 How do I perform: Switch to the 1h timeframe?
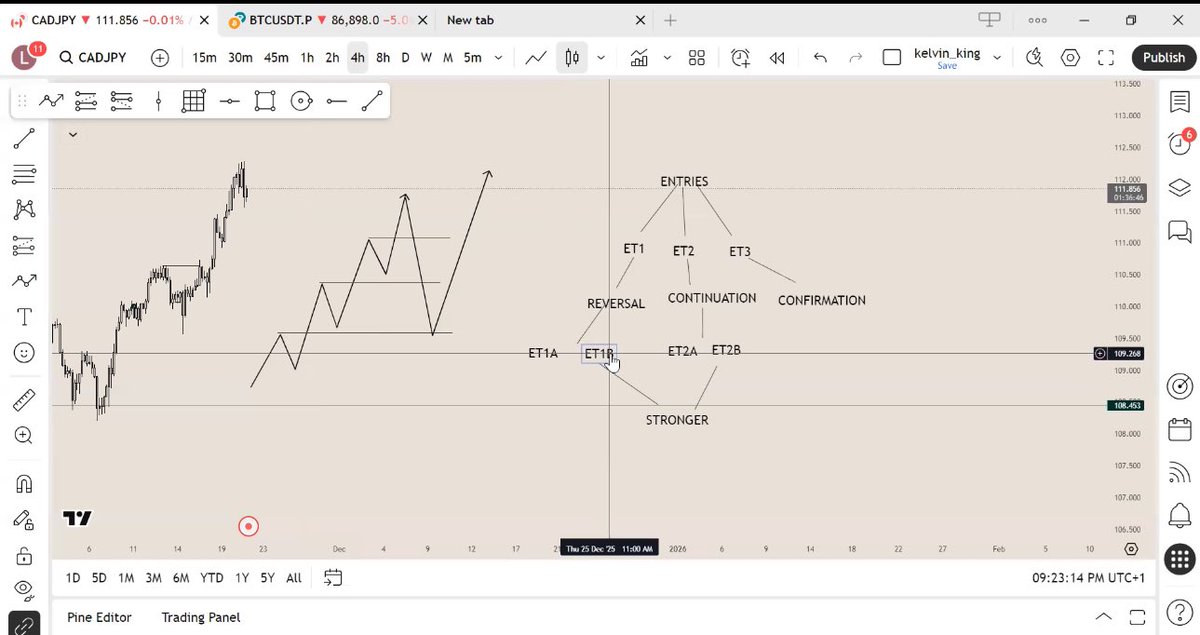[x=307, y=58]
